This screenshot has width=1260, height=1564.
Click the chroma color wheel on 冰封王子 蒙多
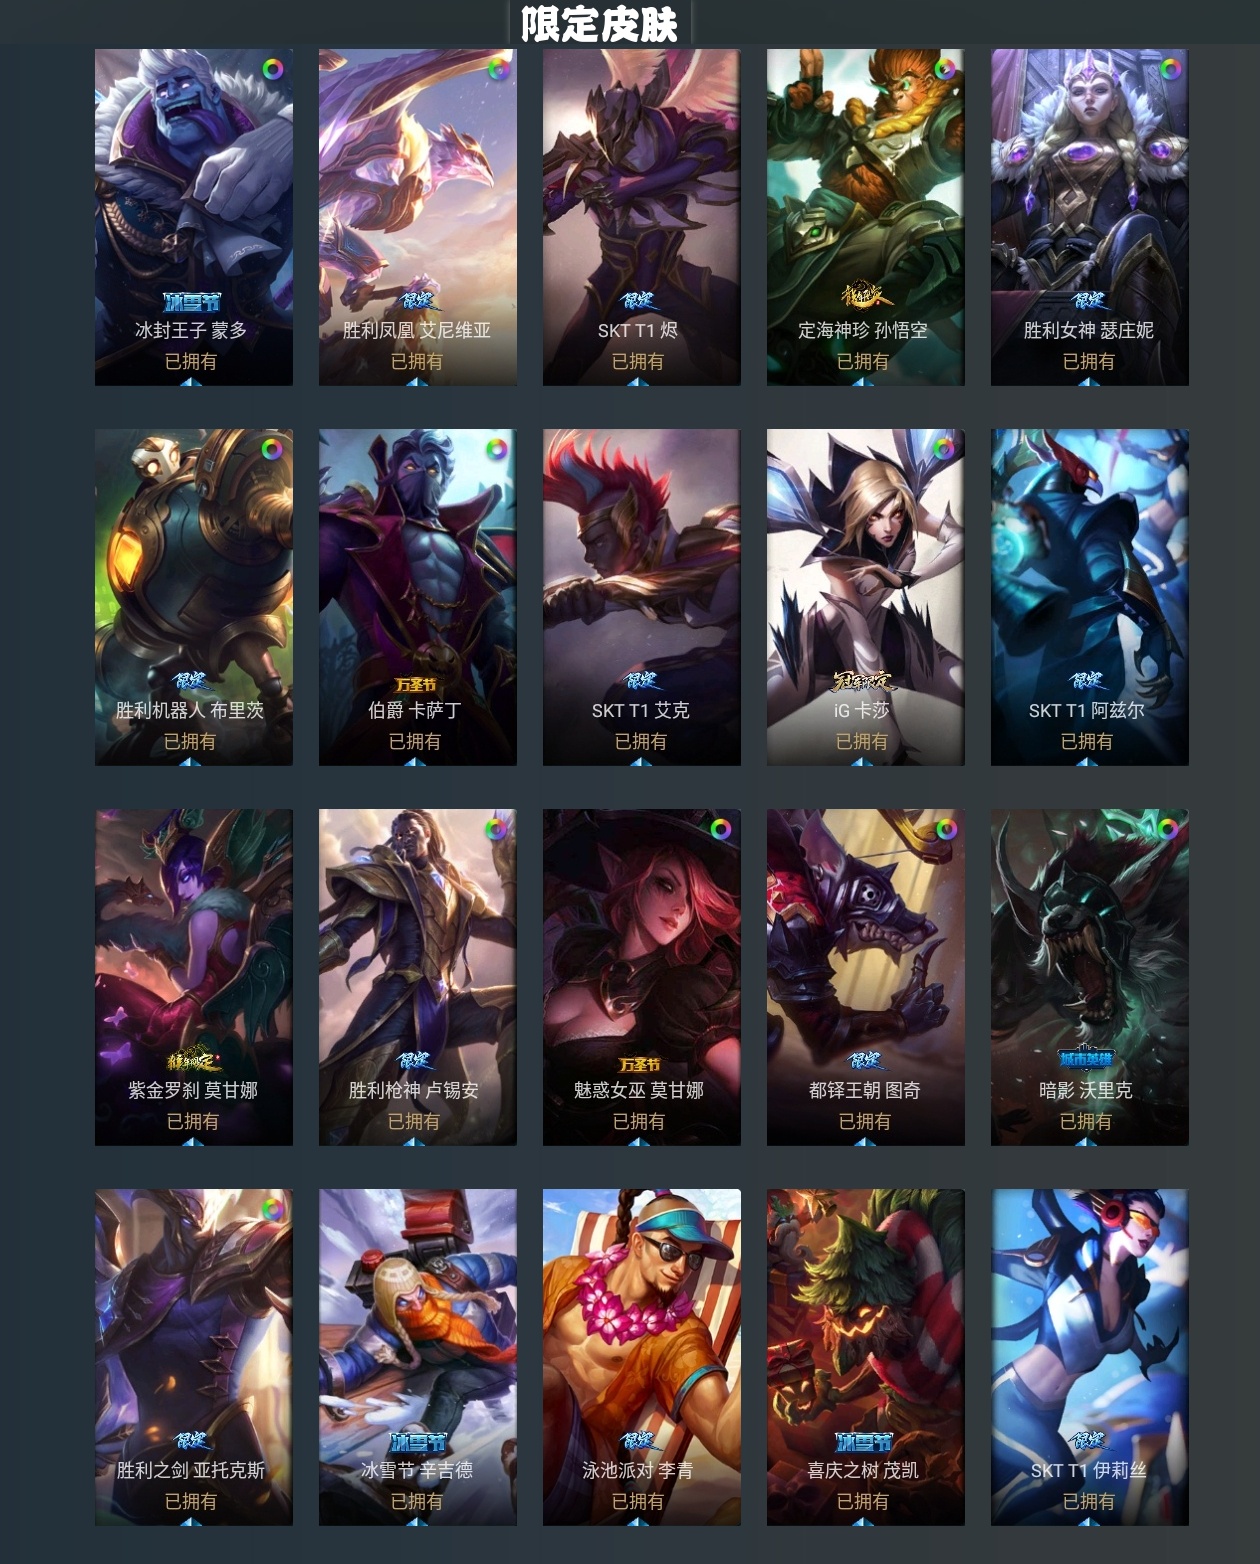tap(272, 70)
